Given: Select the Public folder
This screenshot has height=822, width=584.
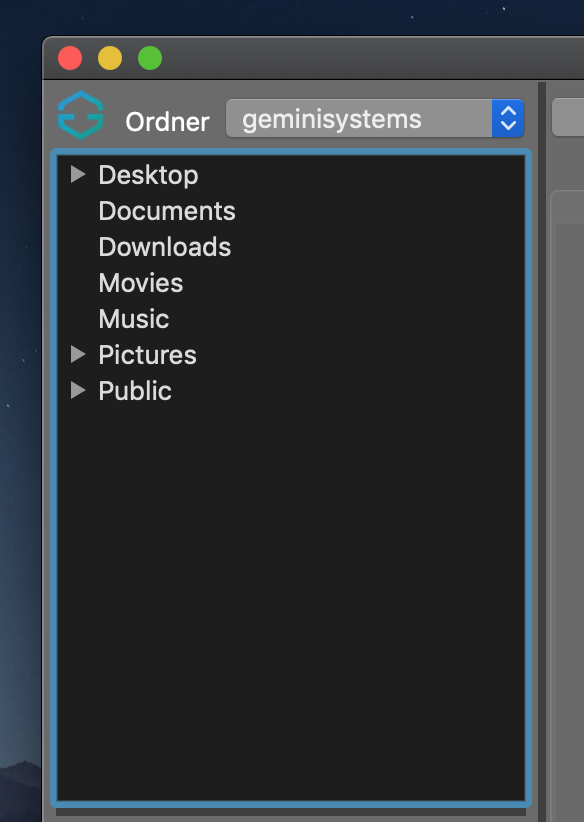Looking at the screenshot, I should (135, 391).
